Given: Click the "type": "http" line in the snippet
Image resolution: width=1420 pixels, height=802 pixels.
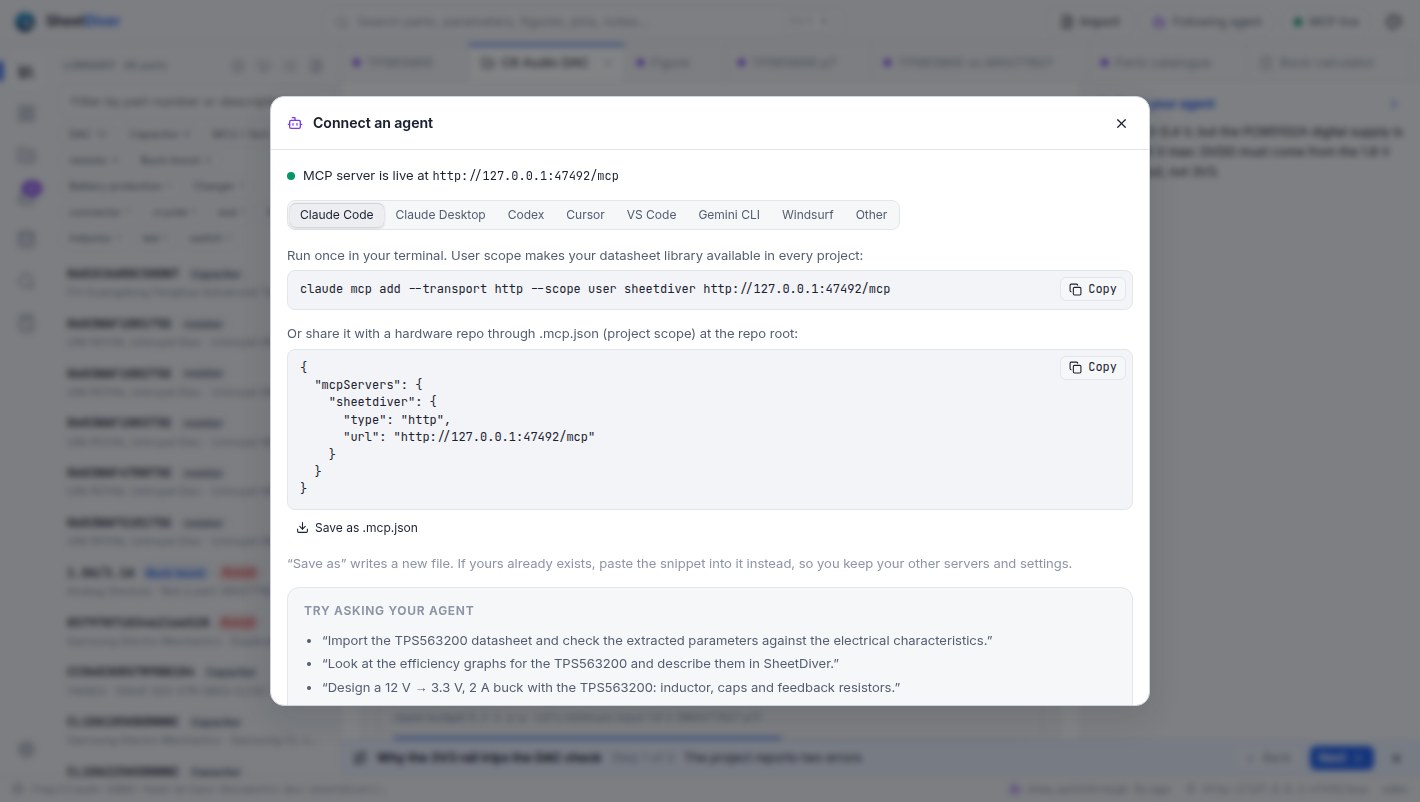Looking at the screenshot, I should [397, 420].
